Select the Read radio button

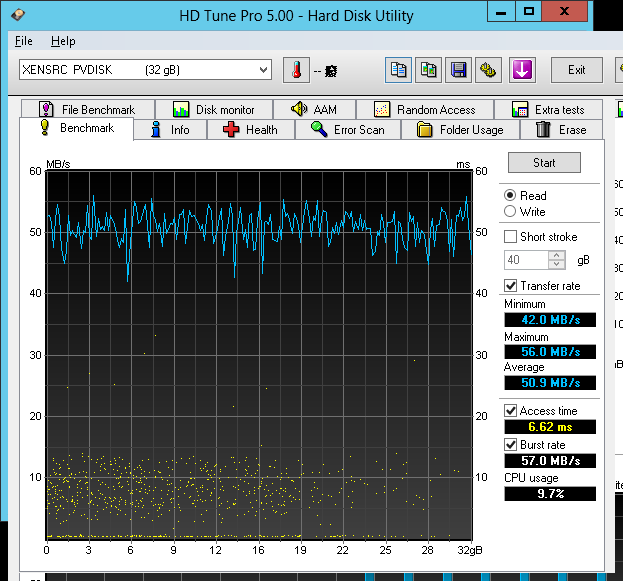[510, 196]
